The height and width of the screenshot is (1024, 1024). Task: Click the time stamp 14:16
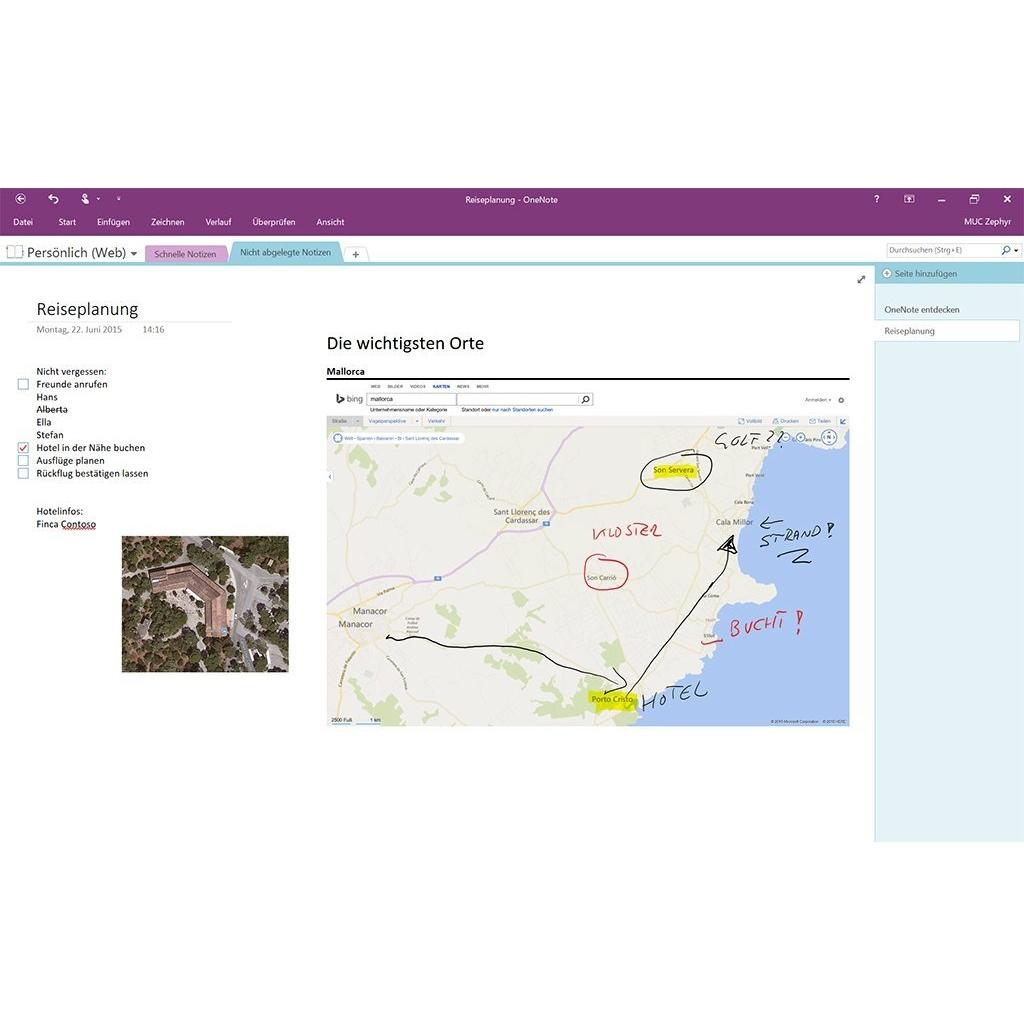click(x=153, y=330)
